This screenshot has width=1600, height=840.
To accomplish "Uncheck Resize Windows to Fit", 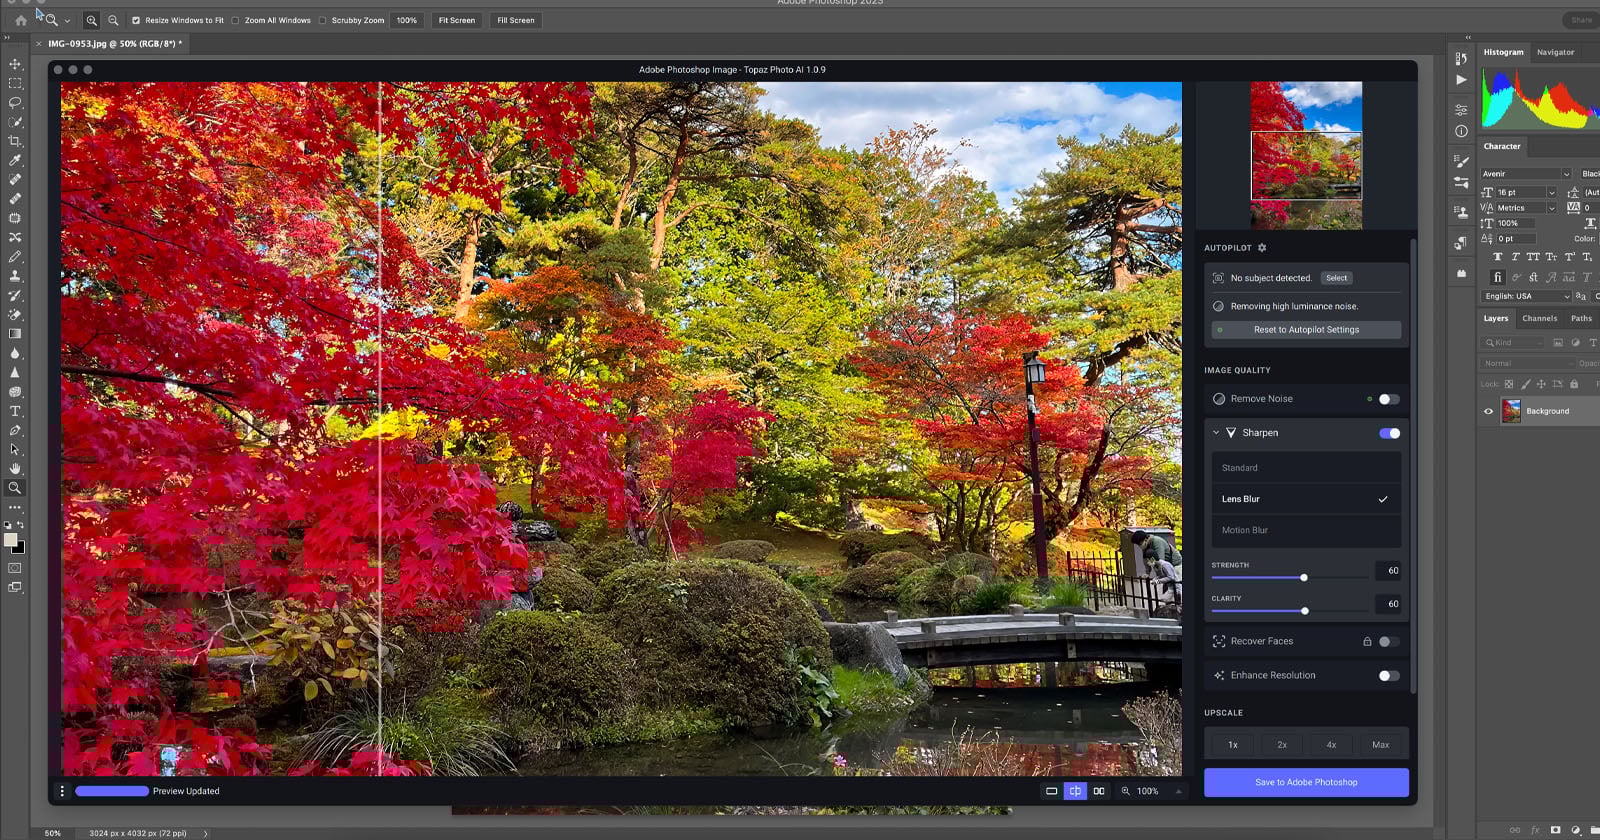I will (136, 20).
